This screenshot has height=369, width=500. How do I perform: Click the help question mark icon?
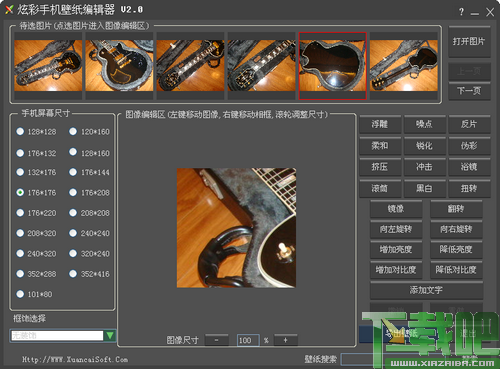pos(461,12)
